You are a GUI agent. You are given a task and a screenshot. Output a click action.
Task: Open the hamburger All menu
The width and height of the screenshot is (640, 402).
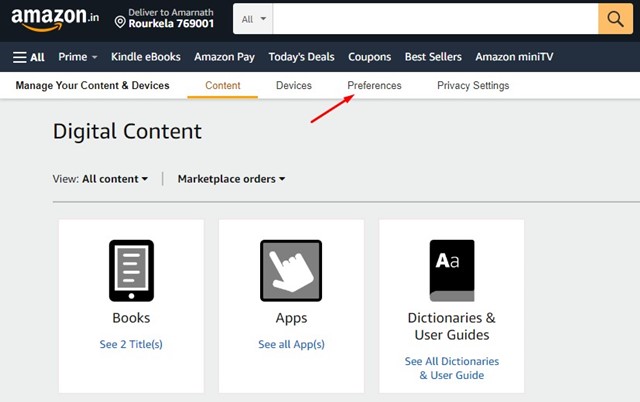28,57
